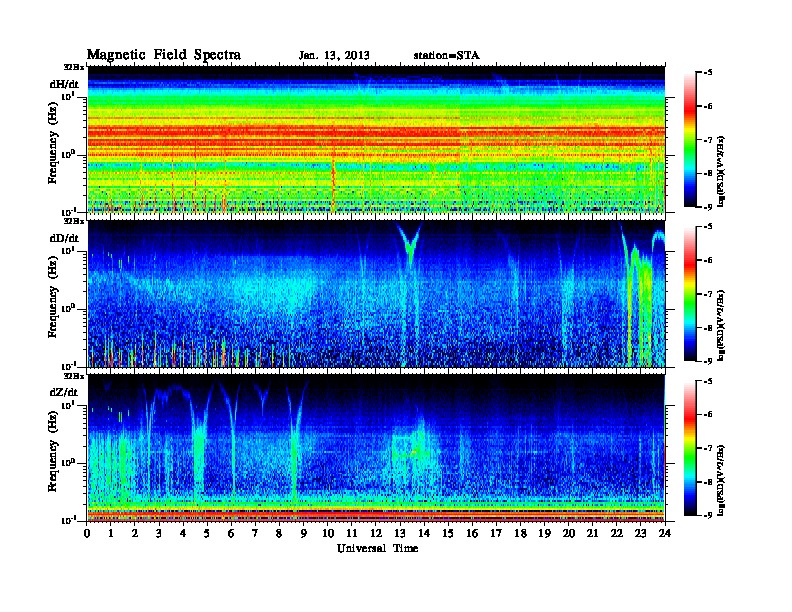Click inside the dZ/dt spectrogram plot

point(376,448)
